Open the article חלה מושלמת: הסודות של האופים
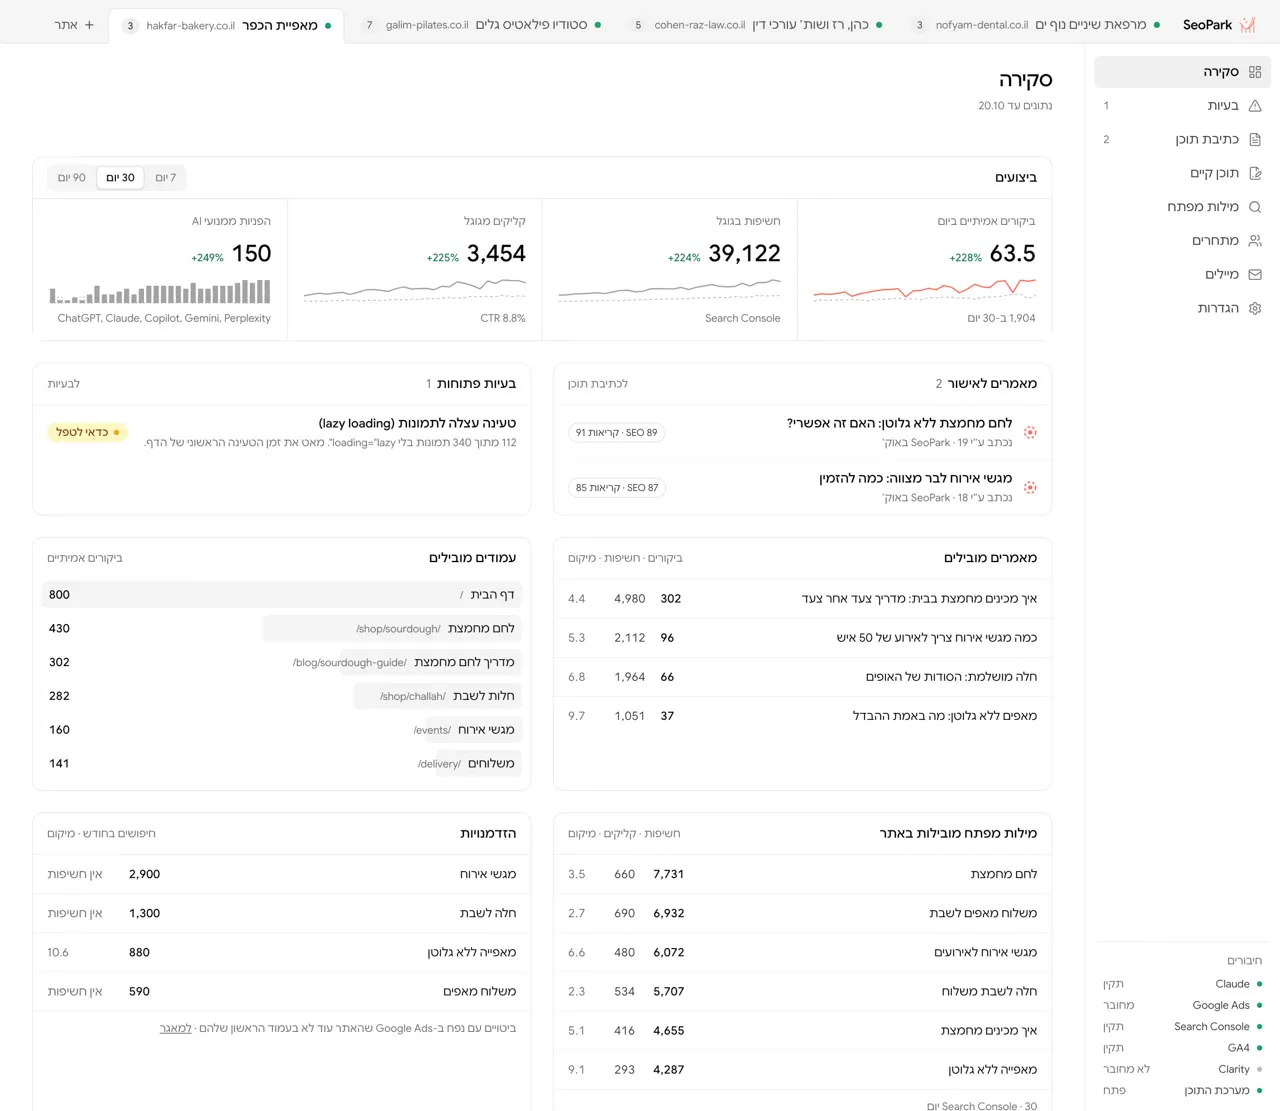The image size is (1280, 1111). [802, 677]
